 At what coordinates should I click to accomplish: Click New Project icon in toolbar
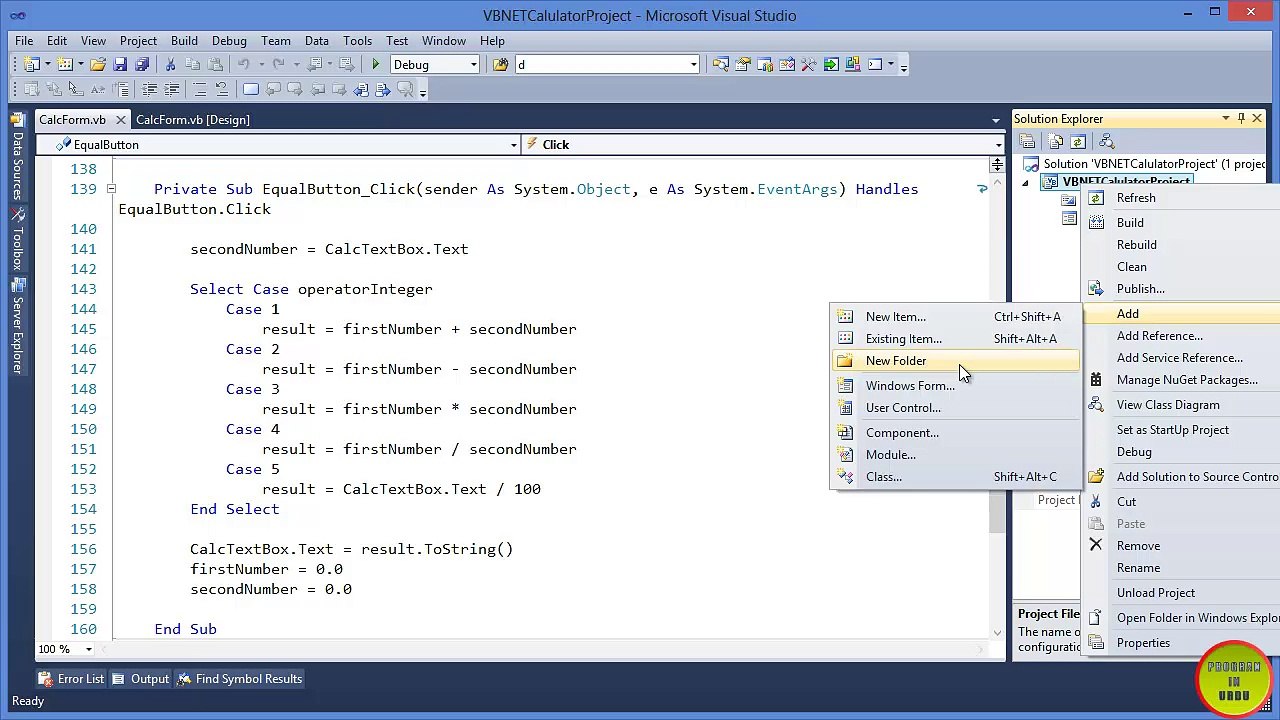click(31, 64)
